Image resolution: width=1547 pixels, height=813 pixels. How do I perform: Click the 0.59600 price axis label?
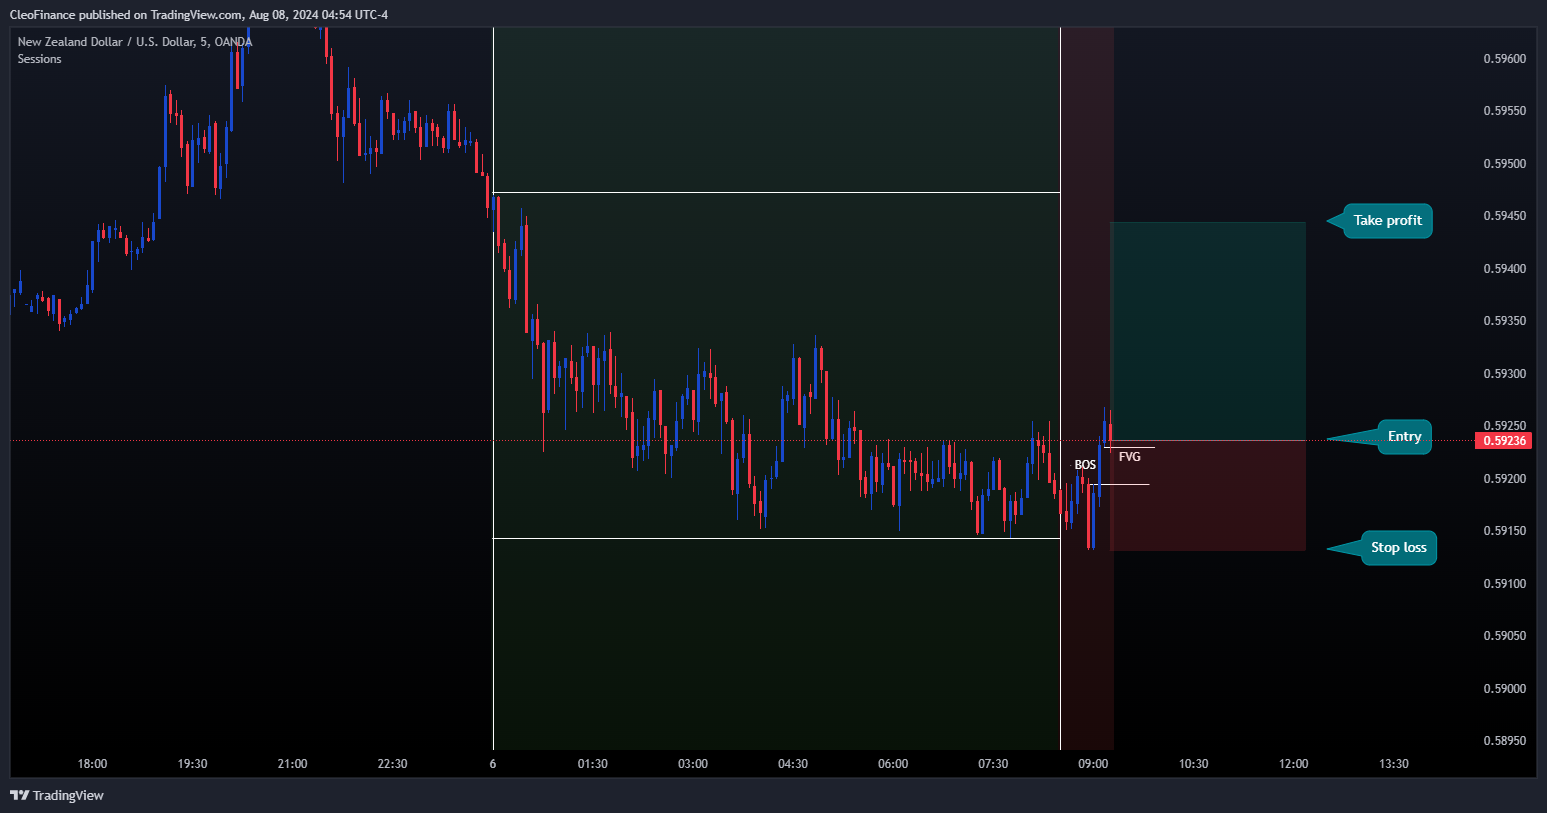pyautogui.click(x=1504, y=59)
